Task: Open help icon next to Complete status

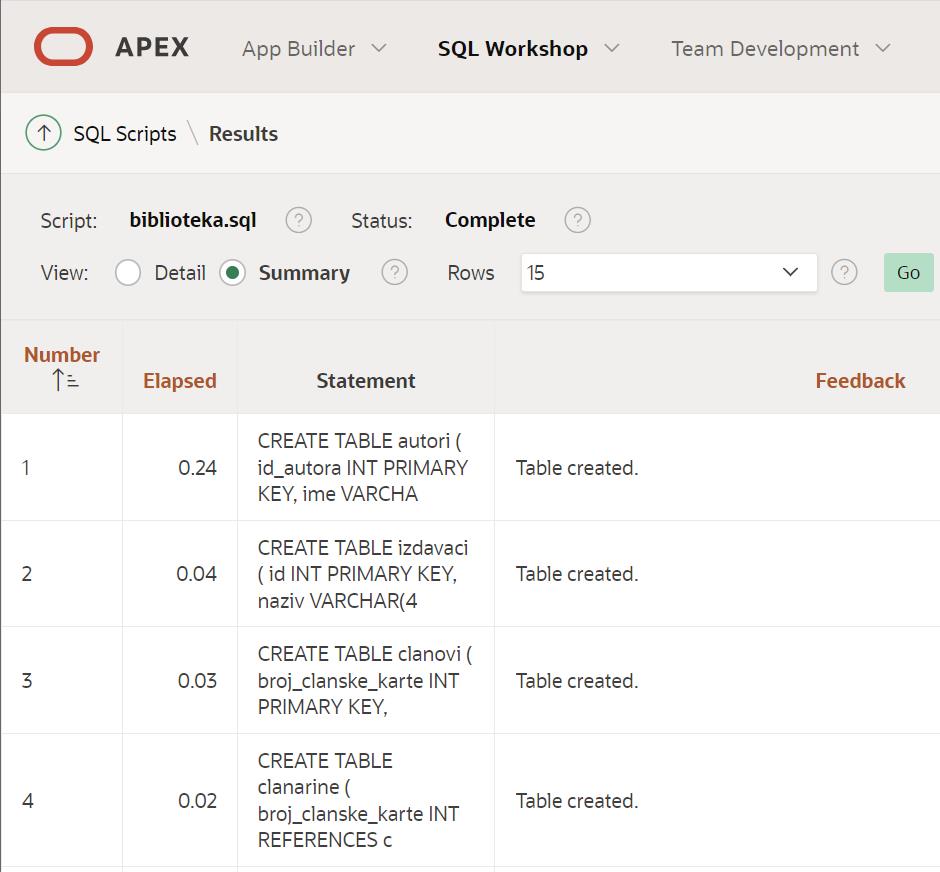Action: tap(577, 220)
